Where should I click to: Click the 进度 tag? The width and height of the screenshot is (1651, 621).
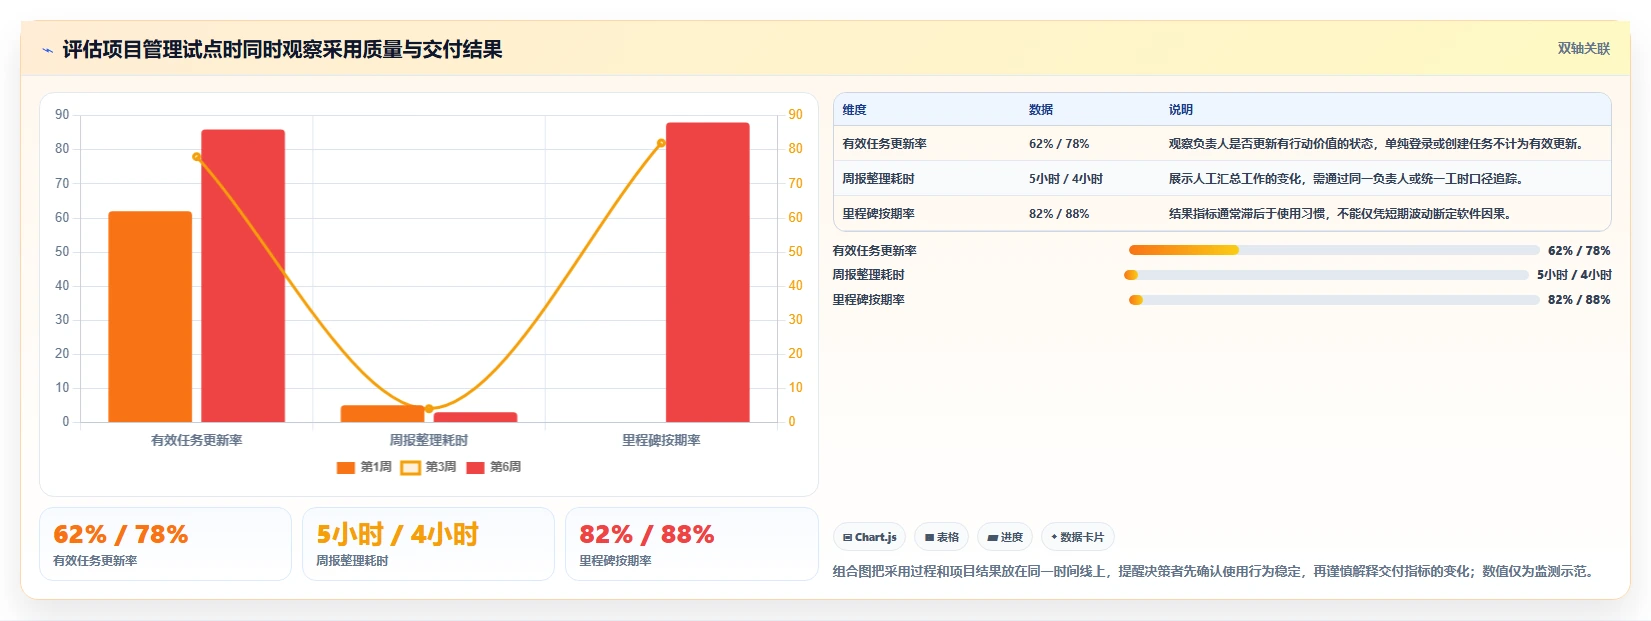pos(1004,537)
